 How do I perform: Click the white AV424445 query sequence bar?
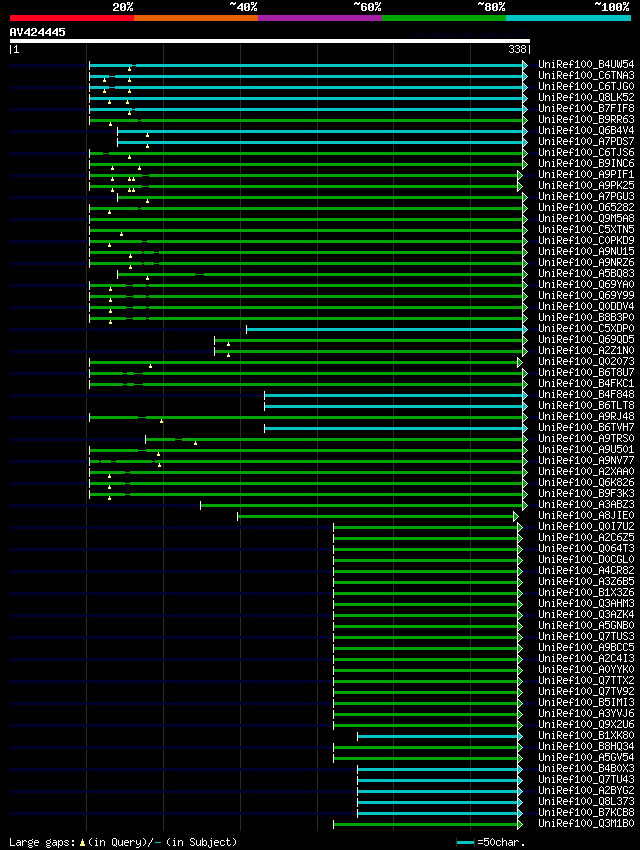(x=269, y=41)
